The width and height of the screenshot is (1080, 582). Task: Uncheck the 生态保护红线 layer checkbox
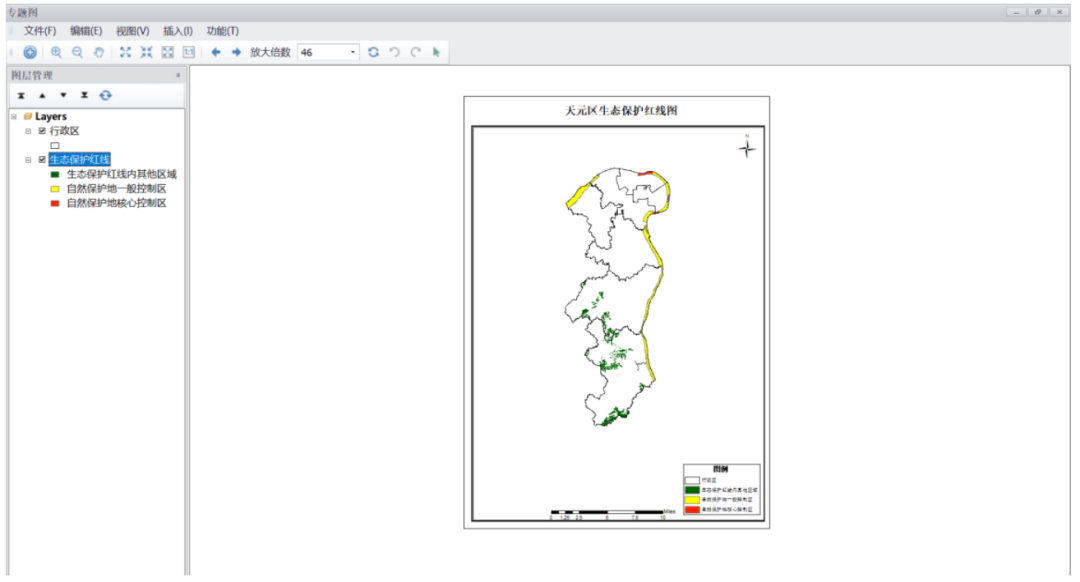pyautogui.click(x=42, y=160)
